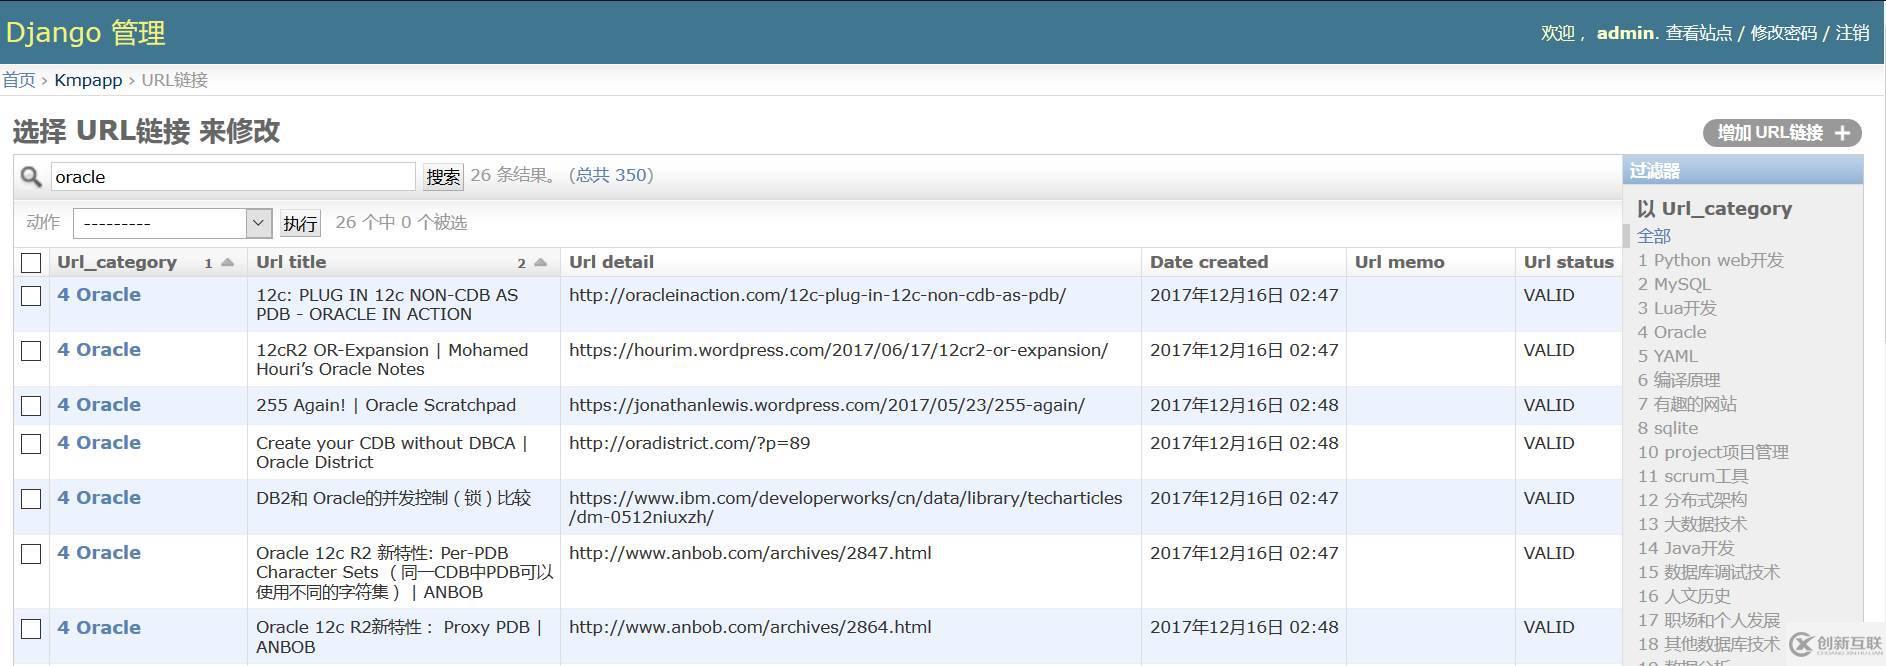Filter by 18 其他数据库技术
This screenshot has height=666, width=1886.
pyautogui.click(x=1709, y=644)
